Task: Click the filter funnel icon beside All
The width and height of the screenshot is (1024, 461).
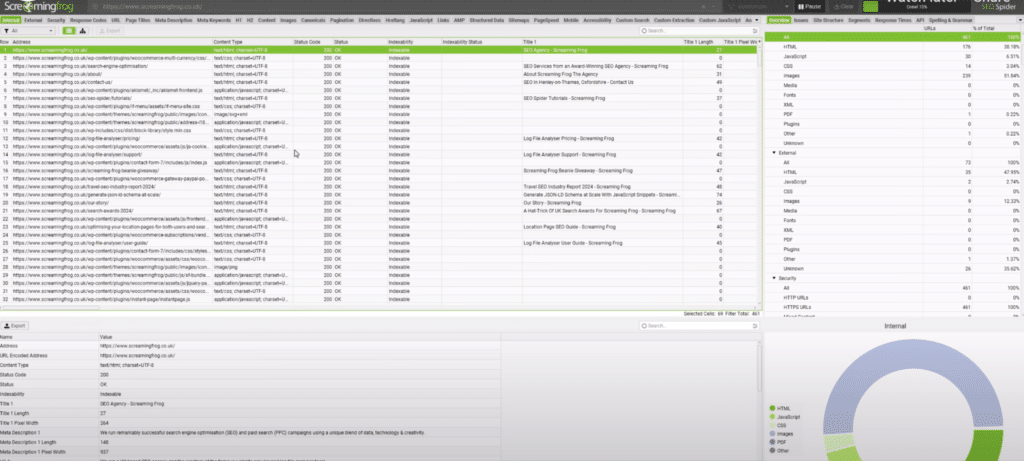Action: (x=6, y=31)
